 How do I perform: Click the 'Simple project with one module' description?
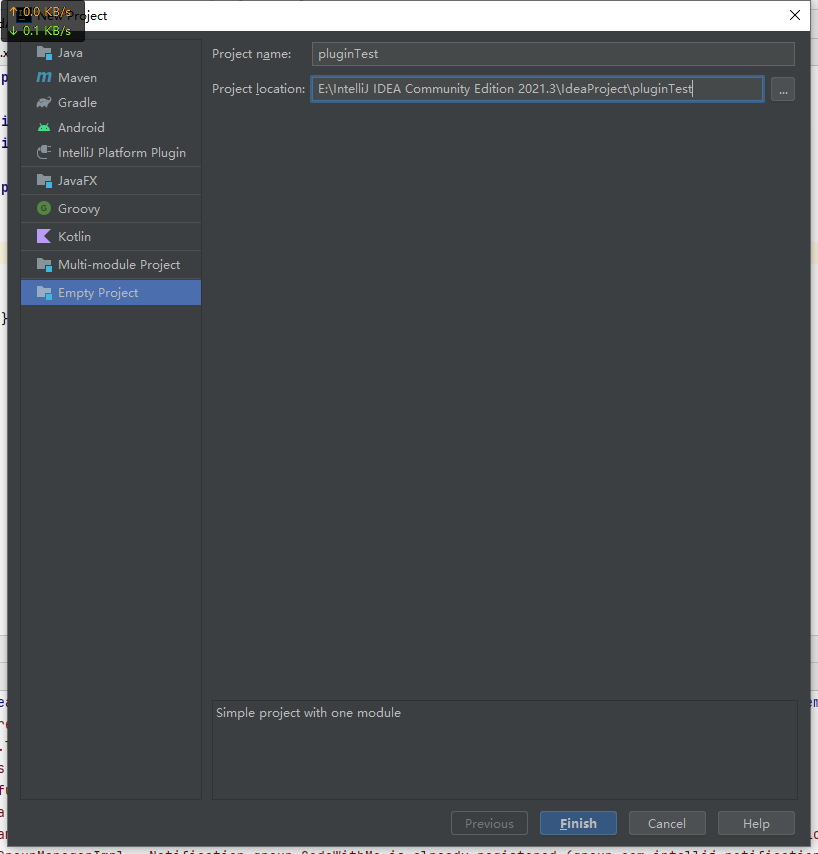308,713
